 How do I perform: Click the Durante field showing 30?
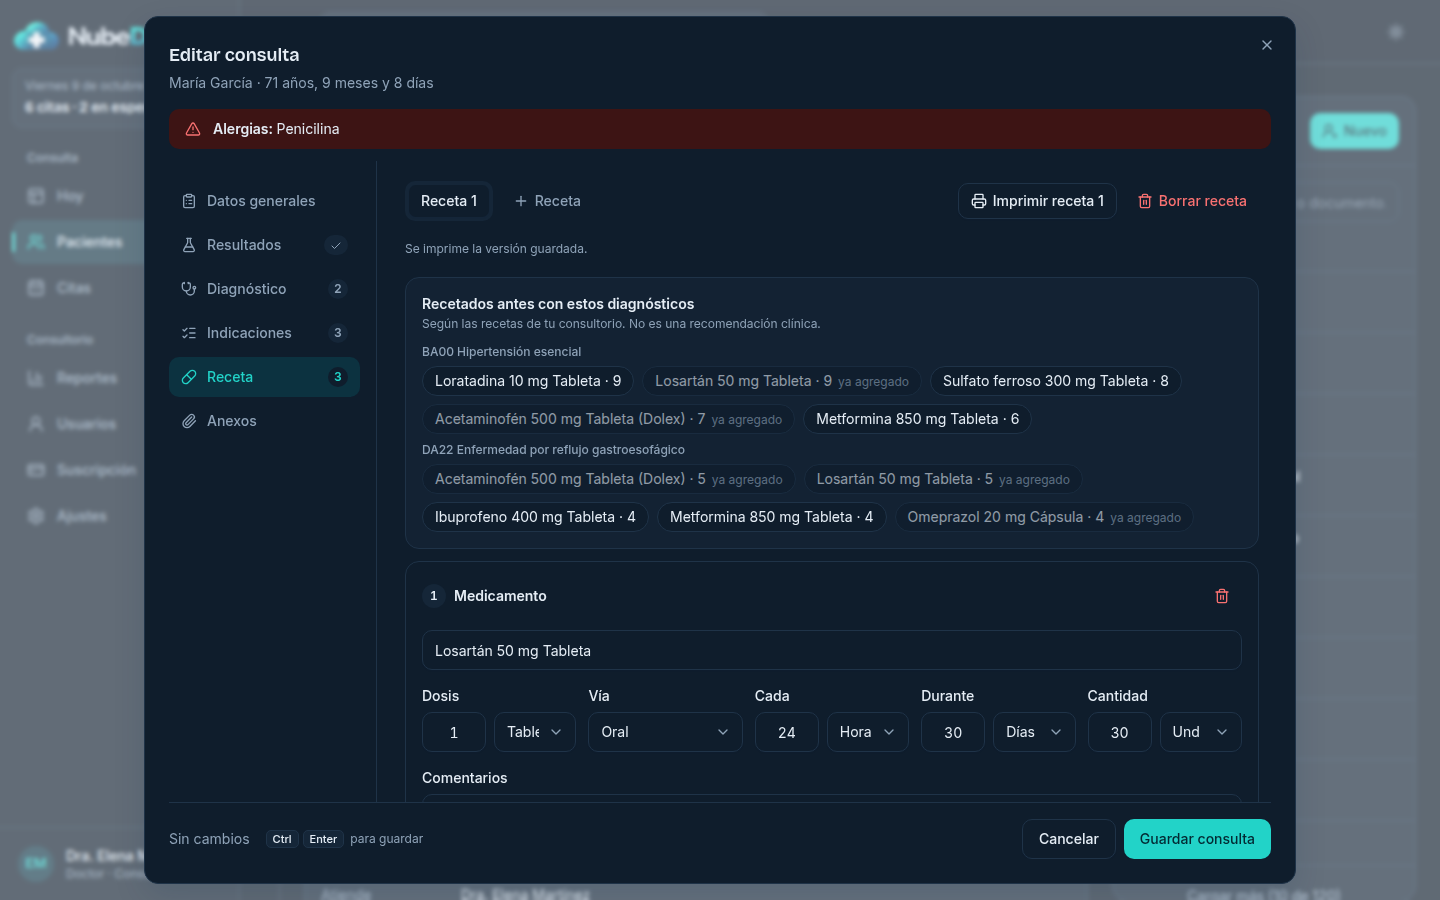[953, 732]
